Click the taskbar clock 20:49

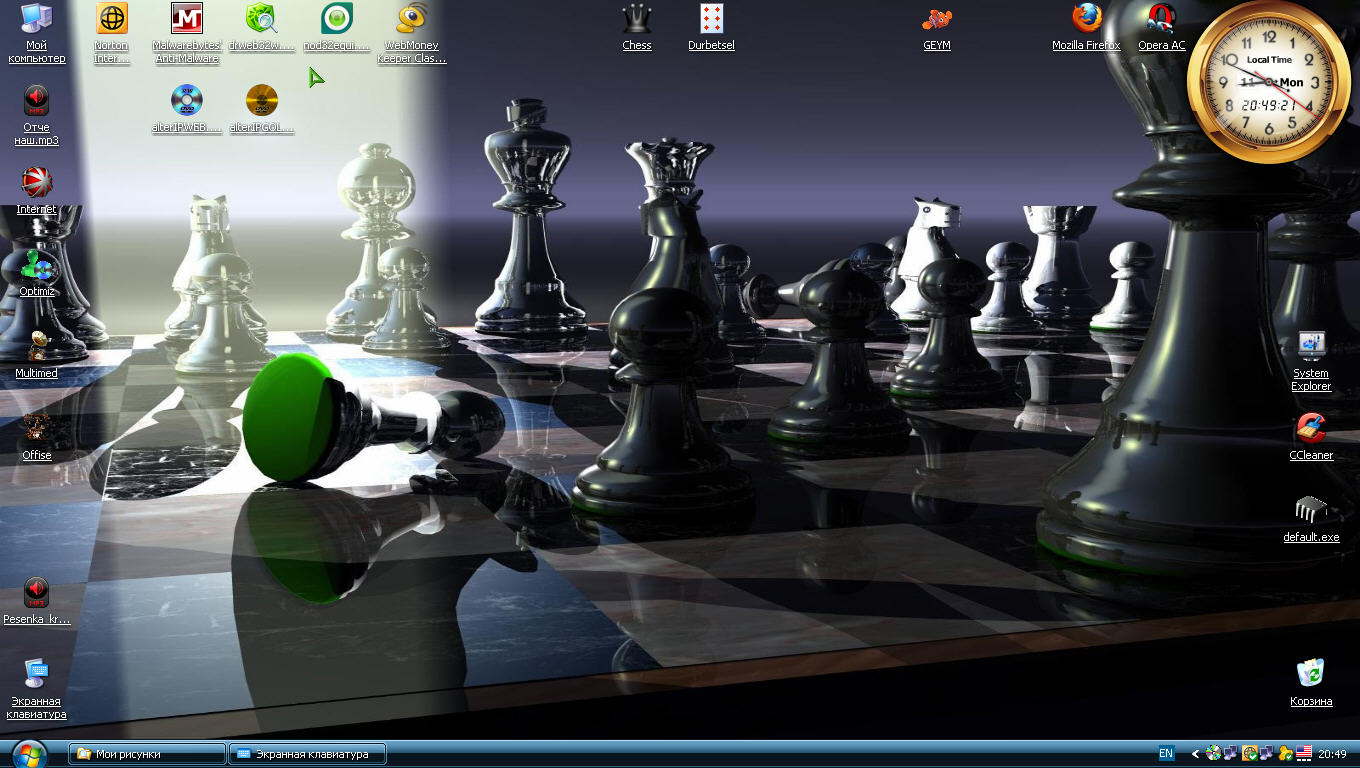pyautogui.click(x=1332, y=754)
